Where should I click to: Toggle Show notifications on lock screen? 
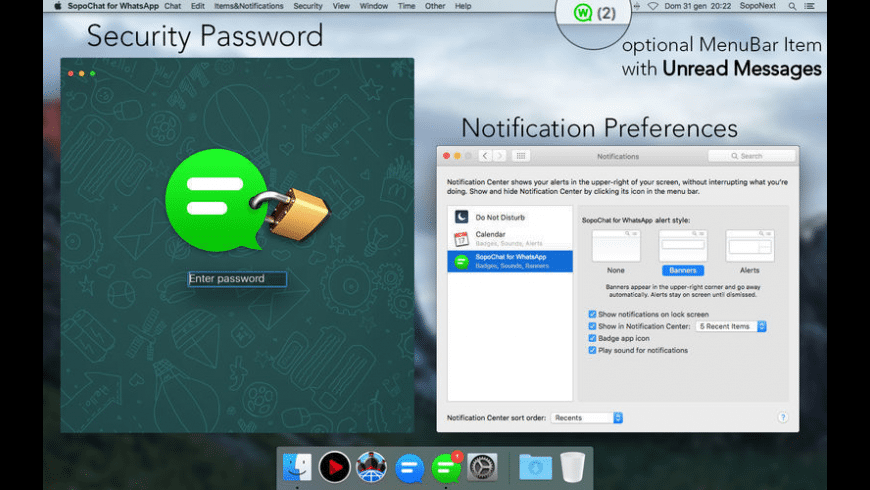coord(592,314)
